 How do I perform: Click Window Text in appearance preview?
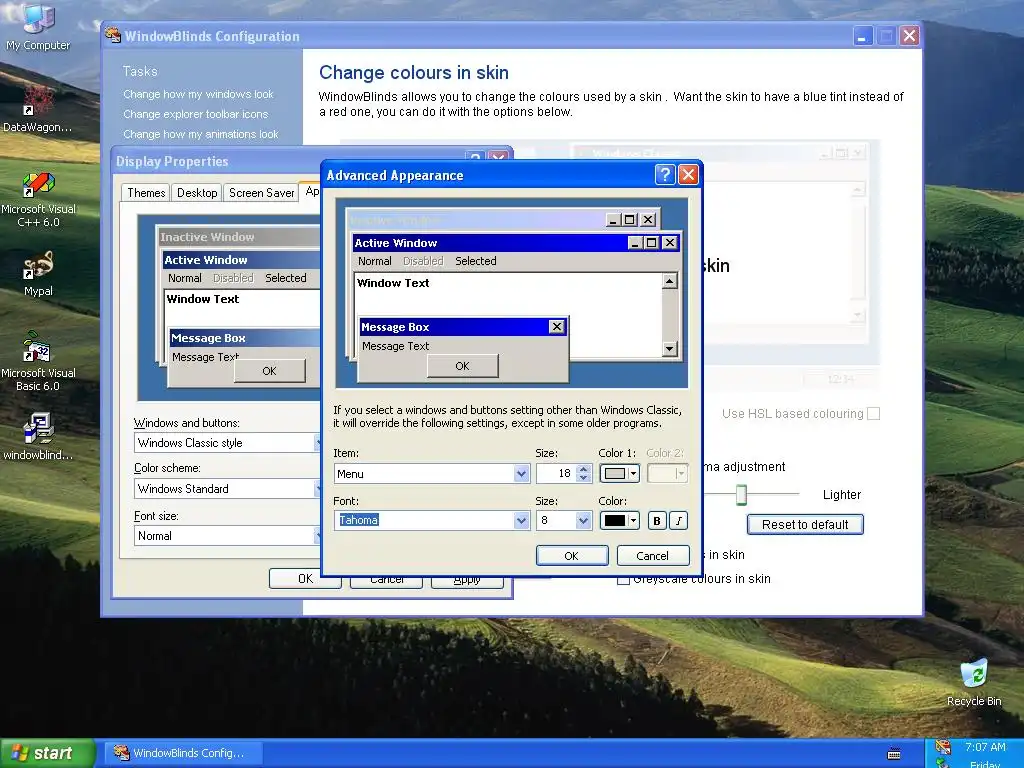[x=392, y=283]
